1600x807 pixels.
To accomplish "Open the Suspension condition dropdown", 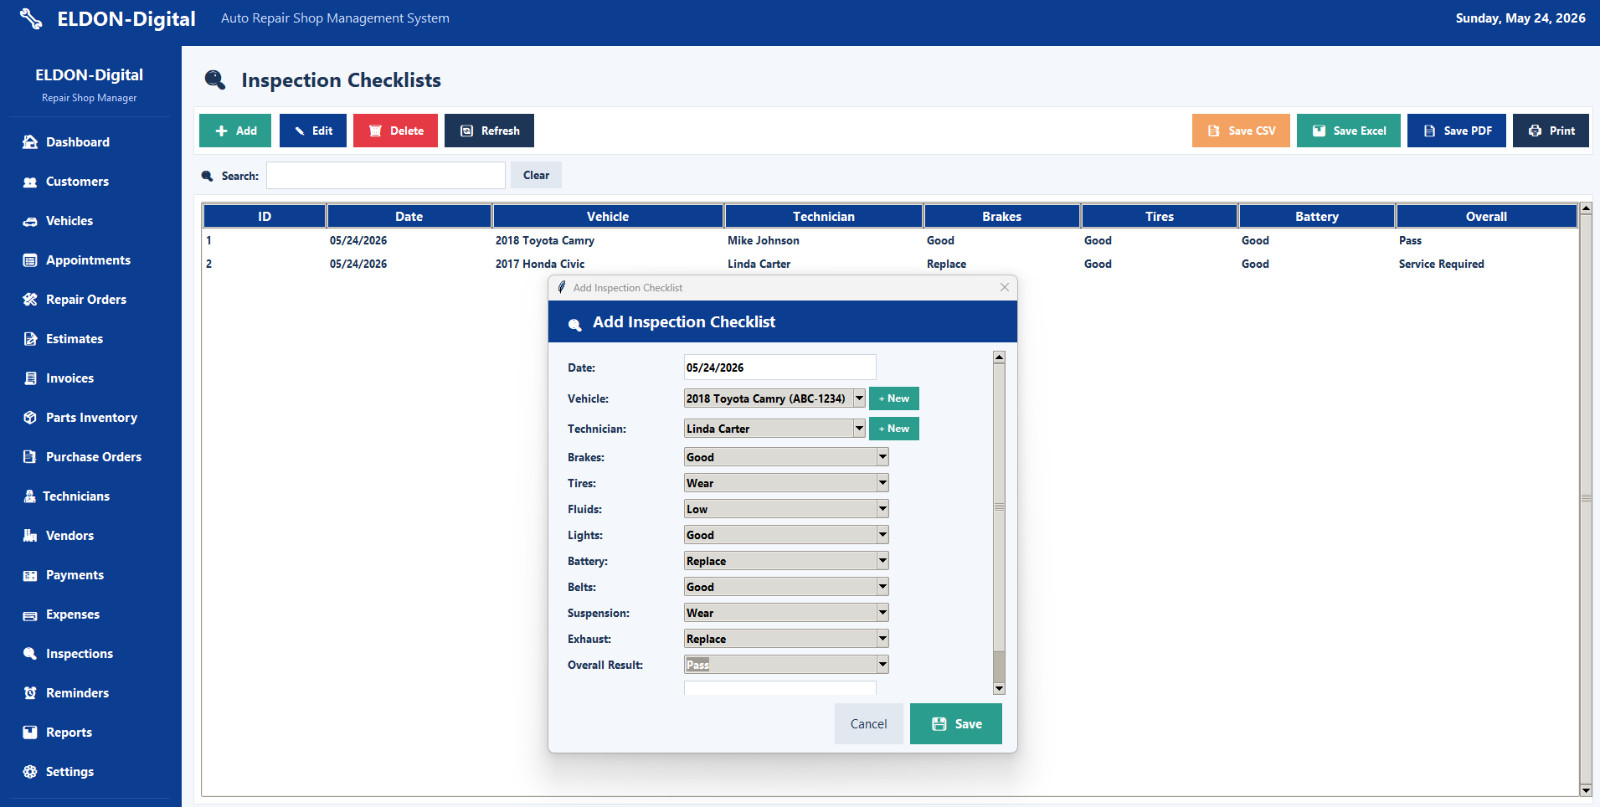I will pyautogui.click(x=786, y=613).
